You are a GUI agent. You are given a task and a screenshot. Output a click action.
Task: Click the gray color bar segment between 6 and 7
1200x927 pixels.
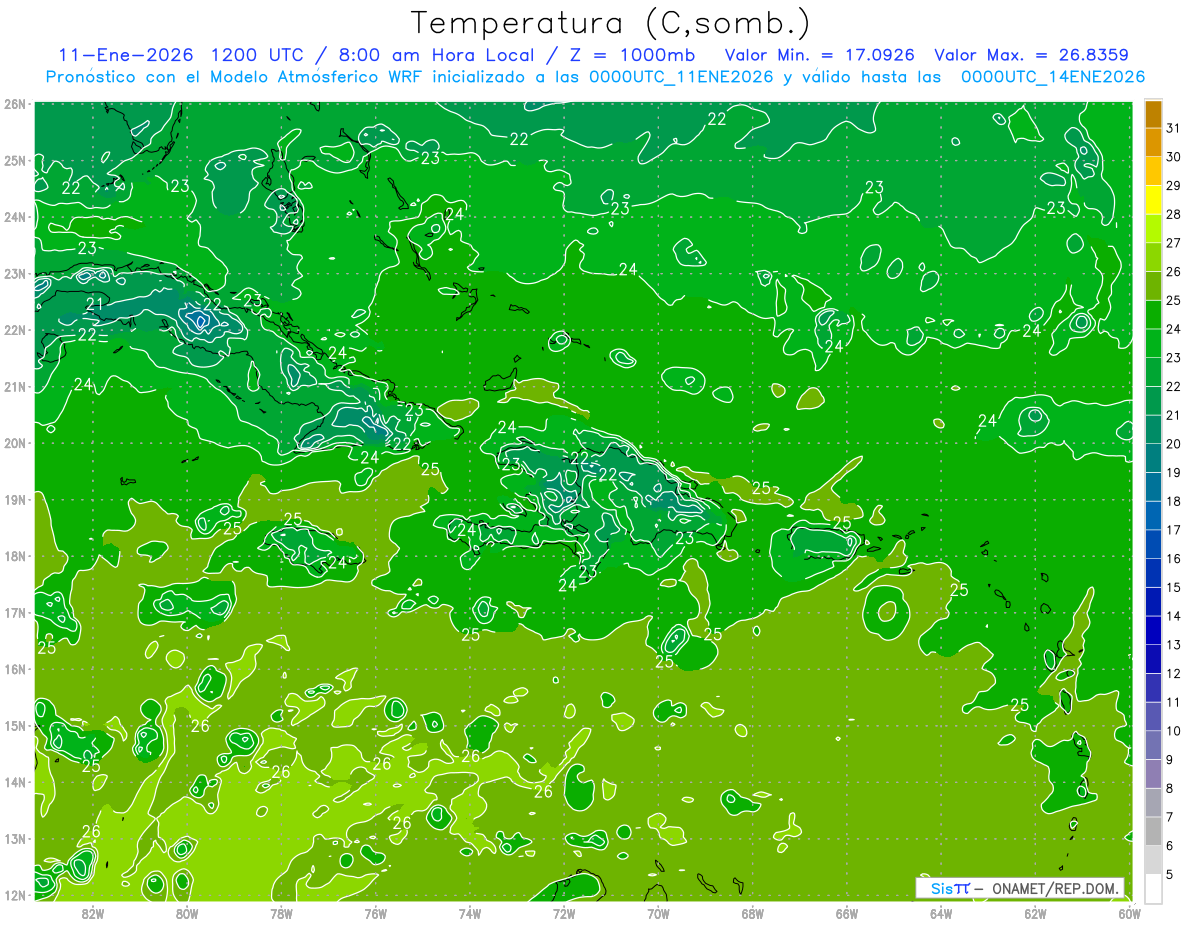pos(1153,831)
